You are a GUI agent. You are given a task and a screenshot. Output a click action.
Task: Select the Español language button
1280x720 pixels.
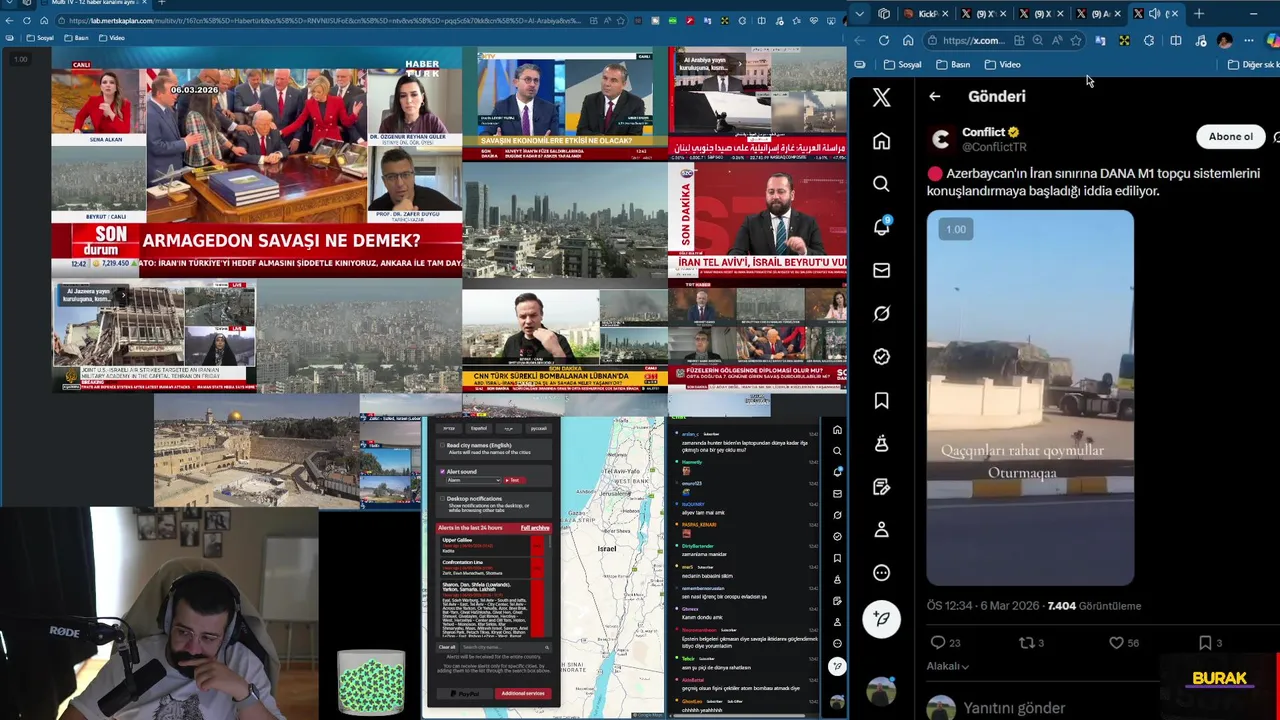[479, 428]
